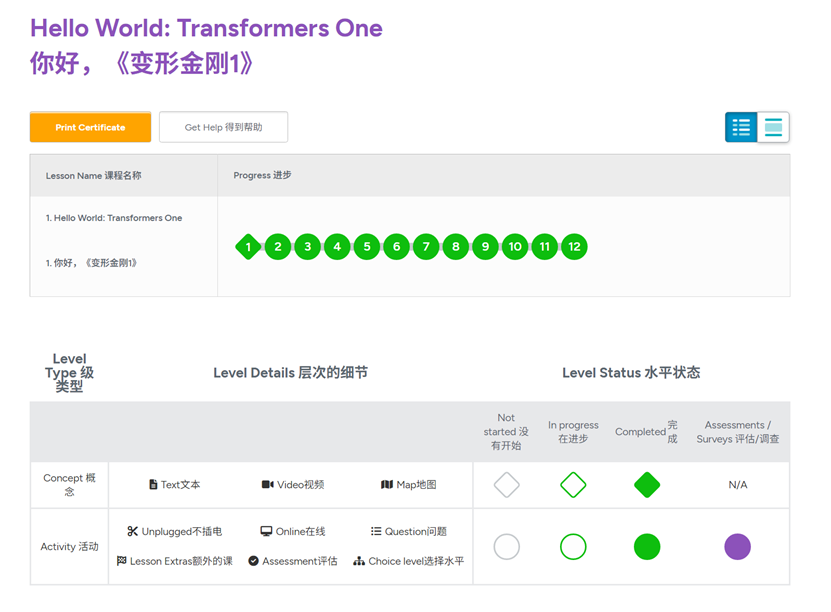Click lesson name '1. 你好，《变形金刚1》'
831x612 pixels.
[91, 263]
